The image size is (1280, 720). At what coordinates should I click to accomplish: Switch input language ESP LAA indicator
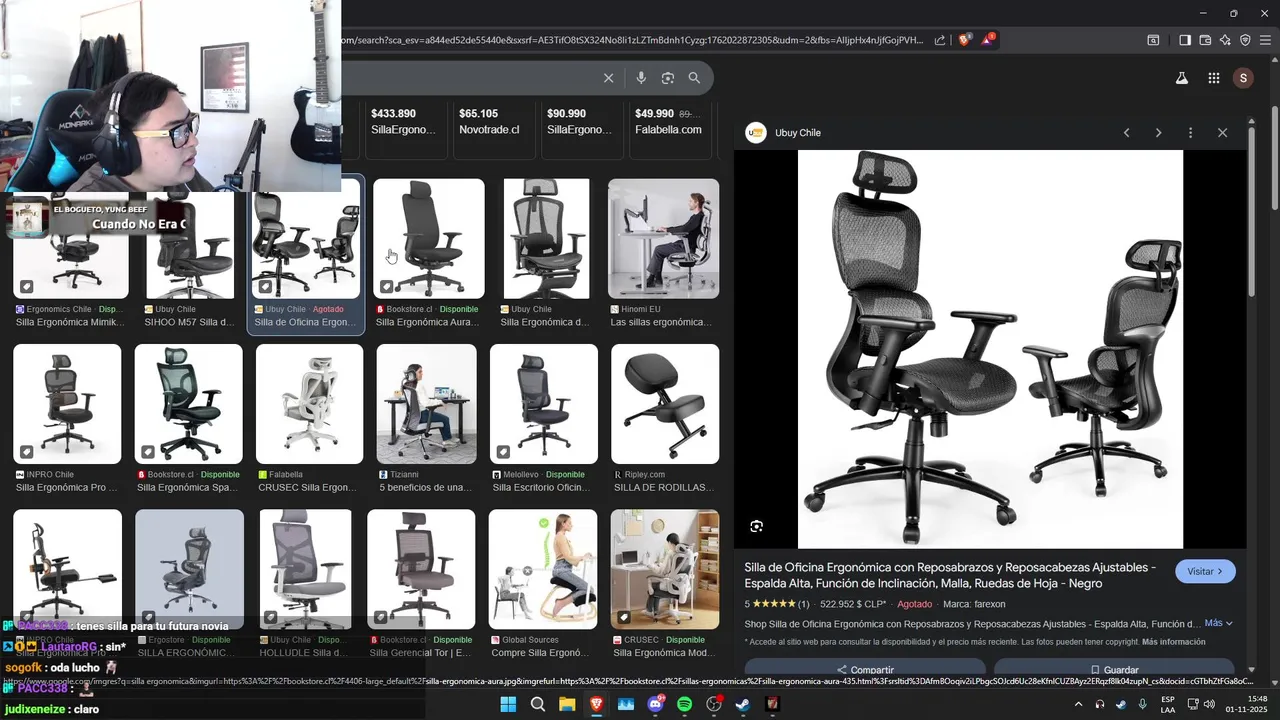pyautogui.click(x=1168, y=704)
